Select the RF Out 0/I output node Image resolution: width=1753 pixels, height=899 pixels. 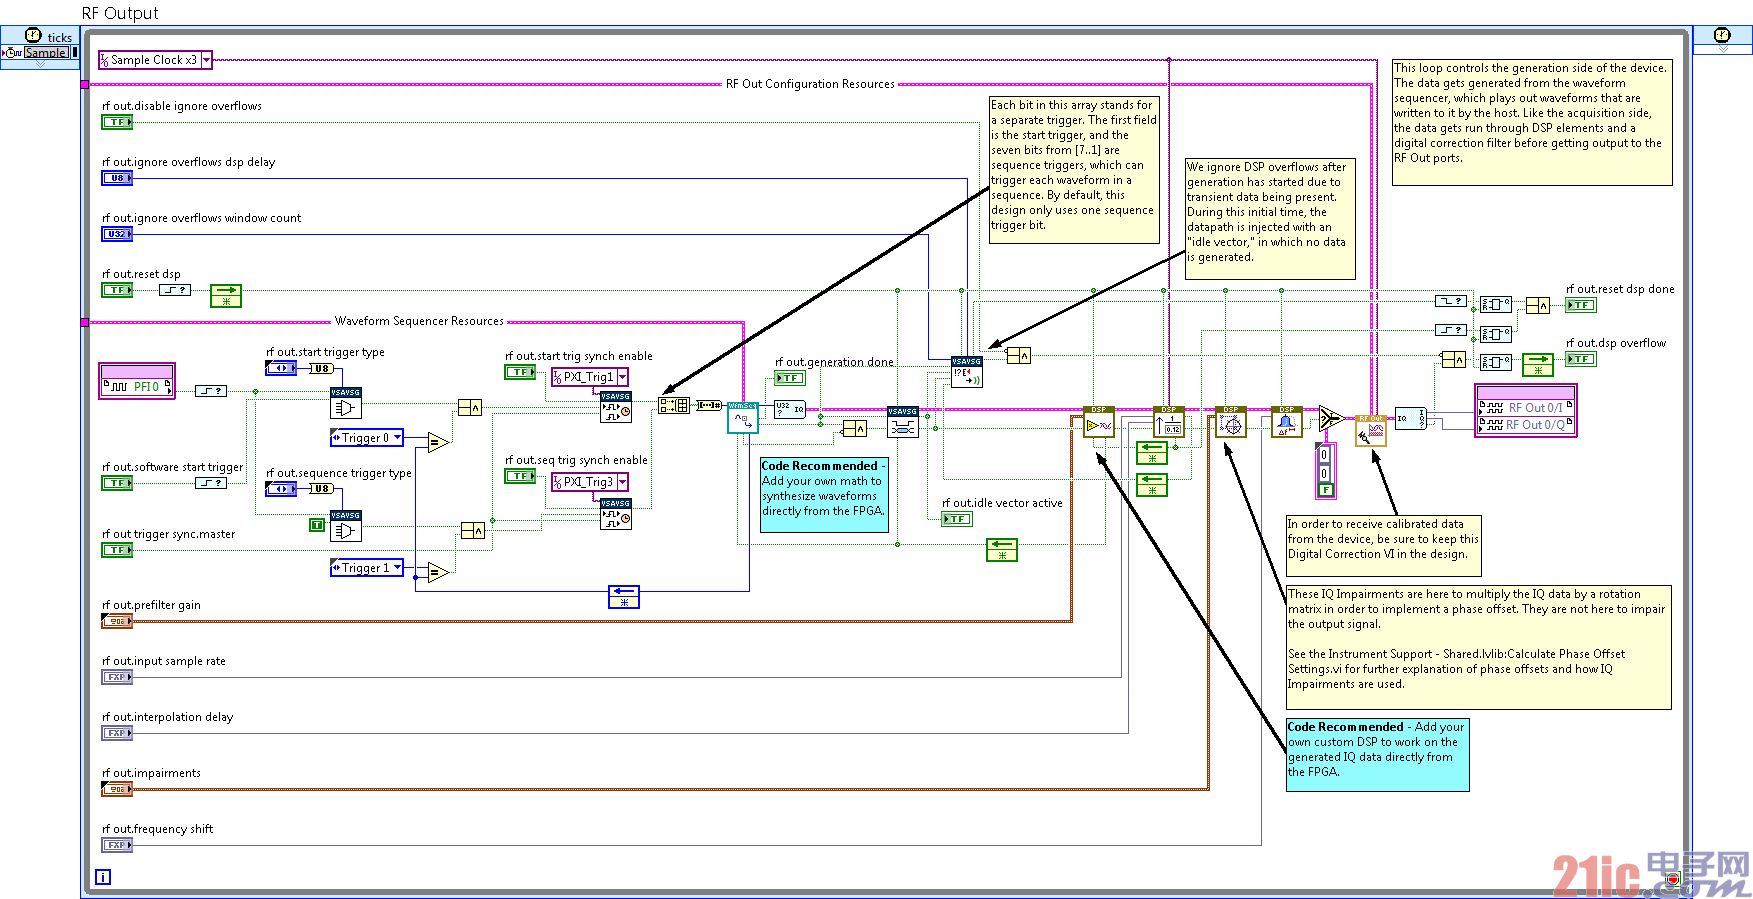[1525, 407]
